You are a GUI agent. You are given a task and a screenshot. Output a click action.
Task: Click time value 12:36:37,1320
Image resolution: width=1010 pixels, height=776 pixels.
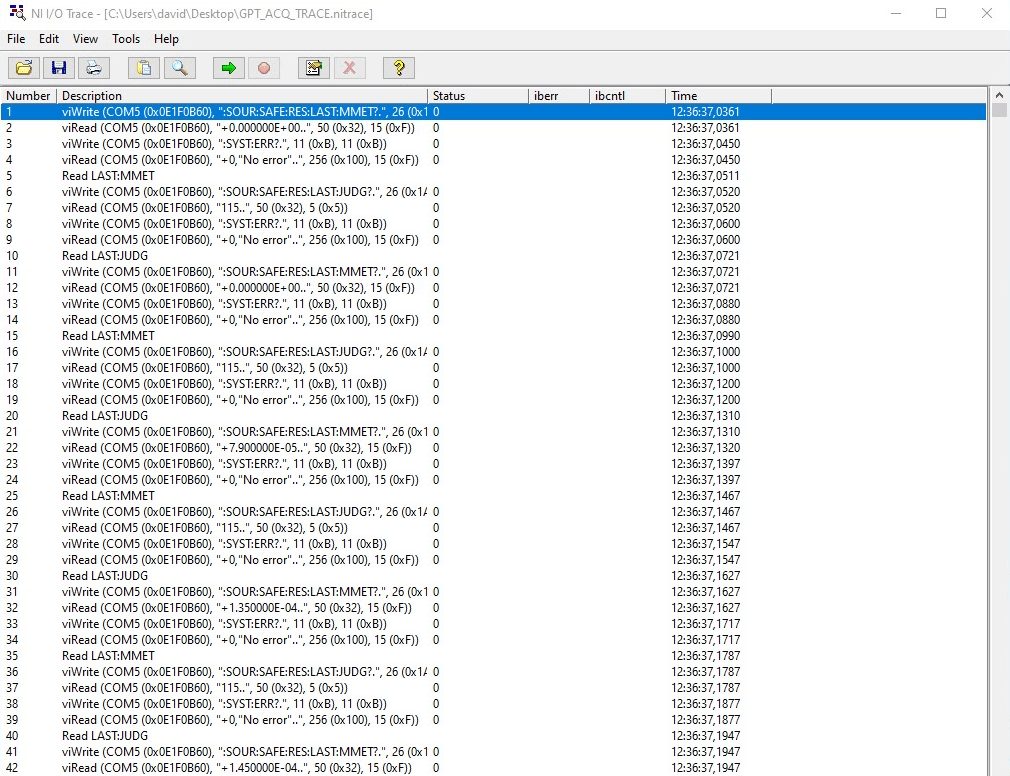click(705, 448)
